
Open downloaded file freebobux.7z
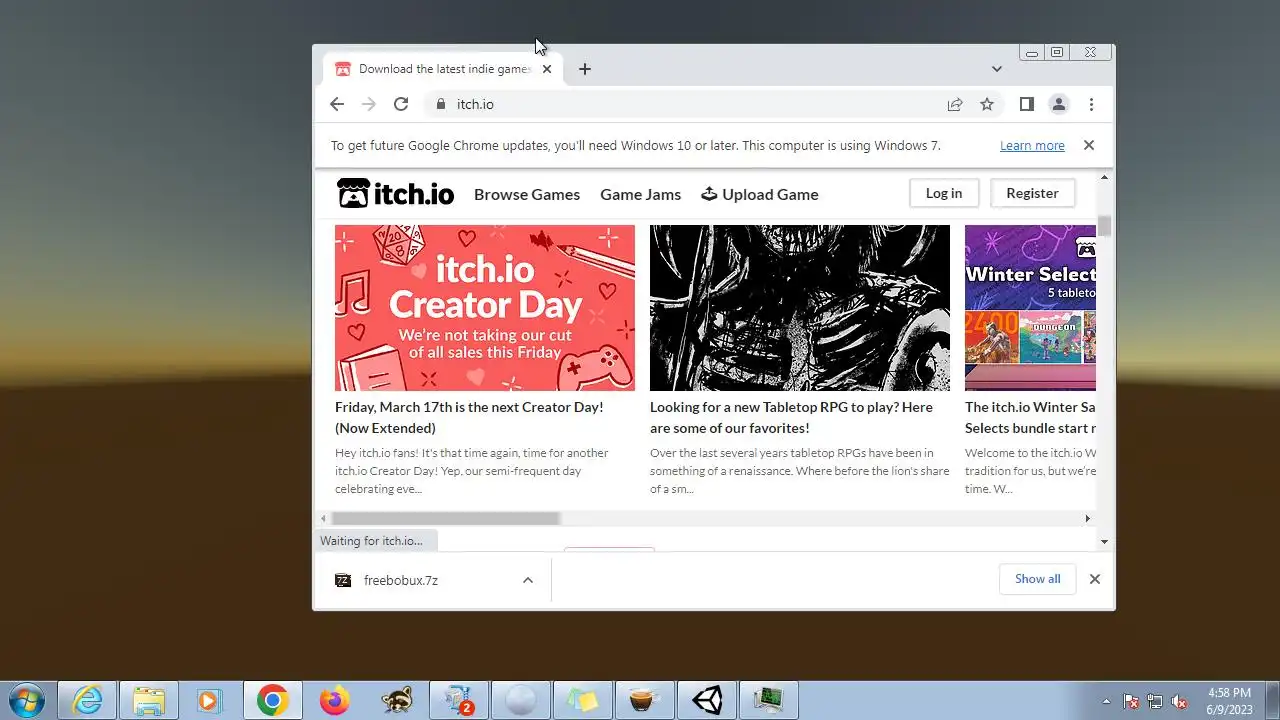pyautogui.click(x=400, y=580)
